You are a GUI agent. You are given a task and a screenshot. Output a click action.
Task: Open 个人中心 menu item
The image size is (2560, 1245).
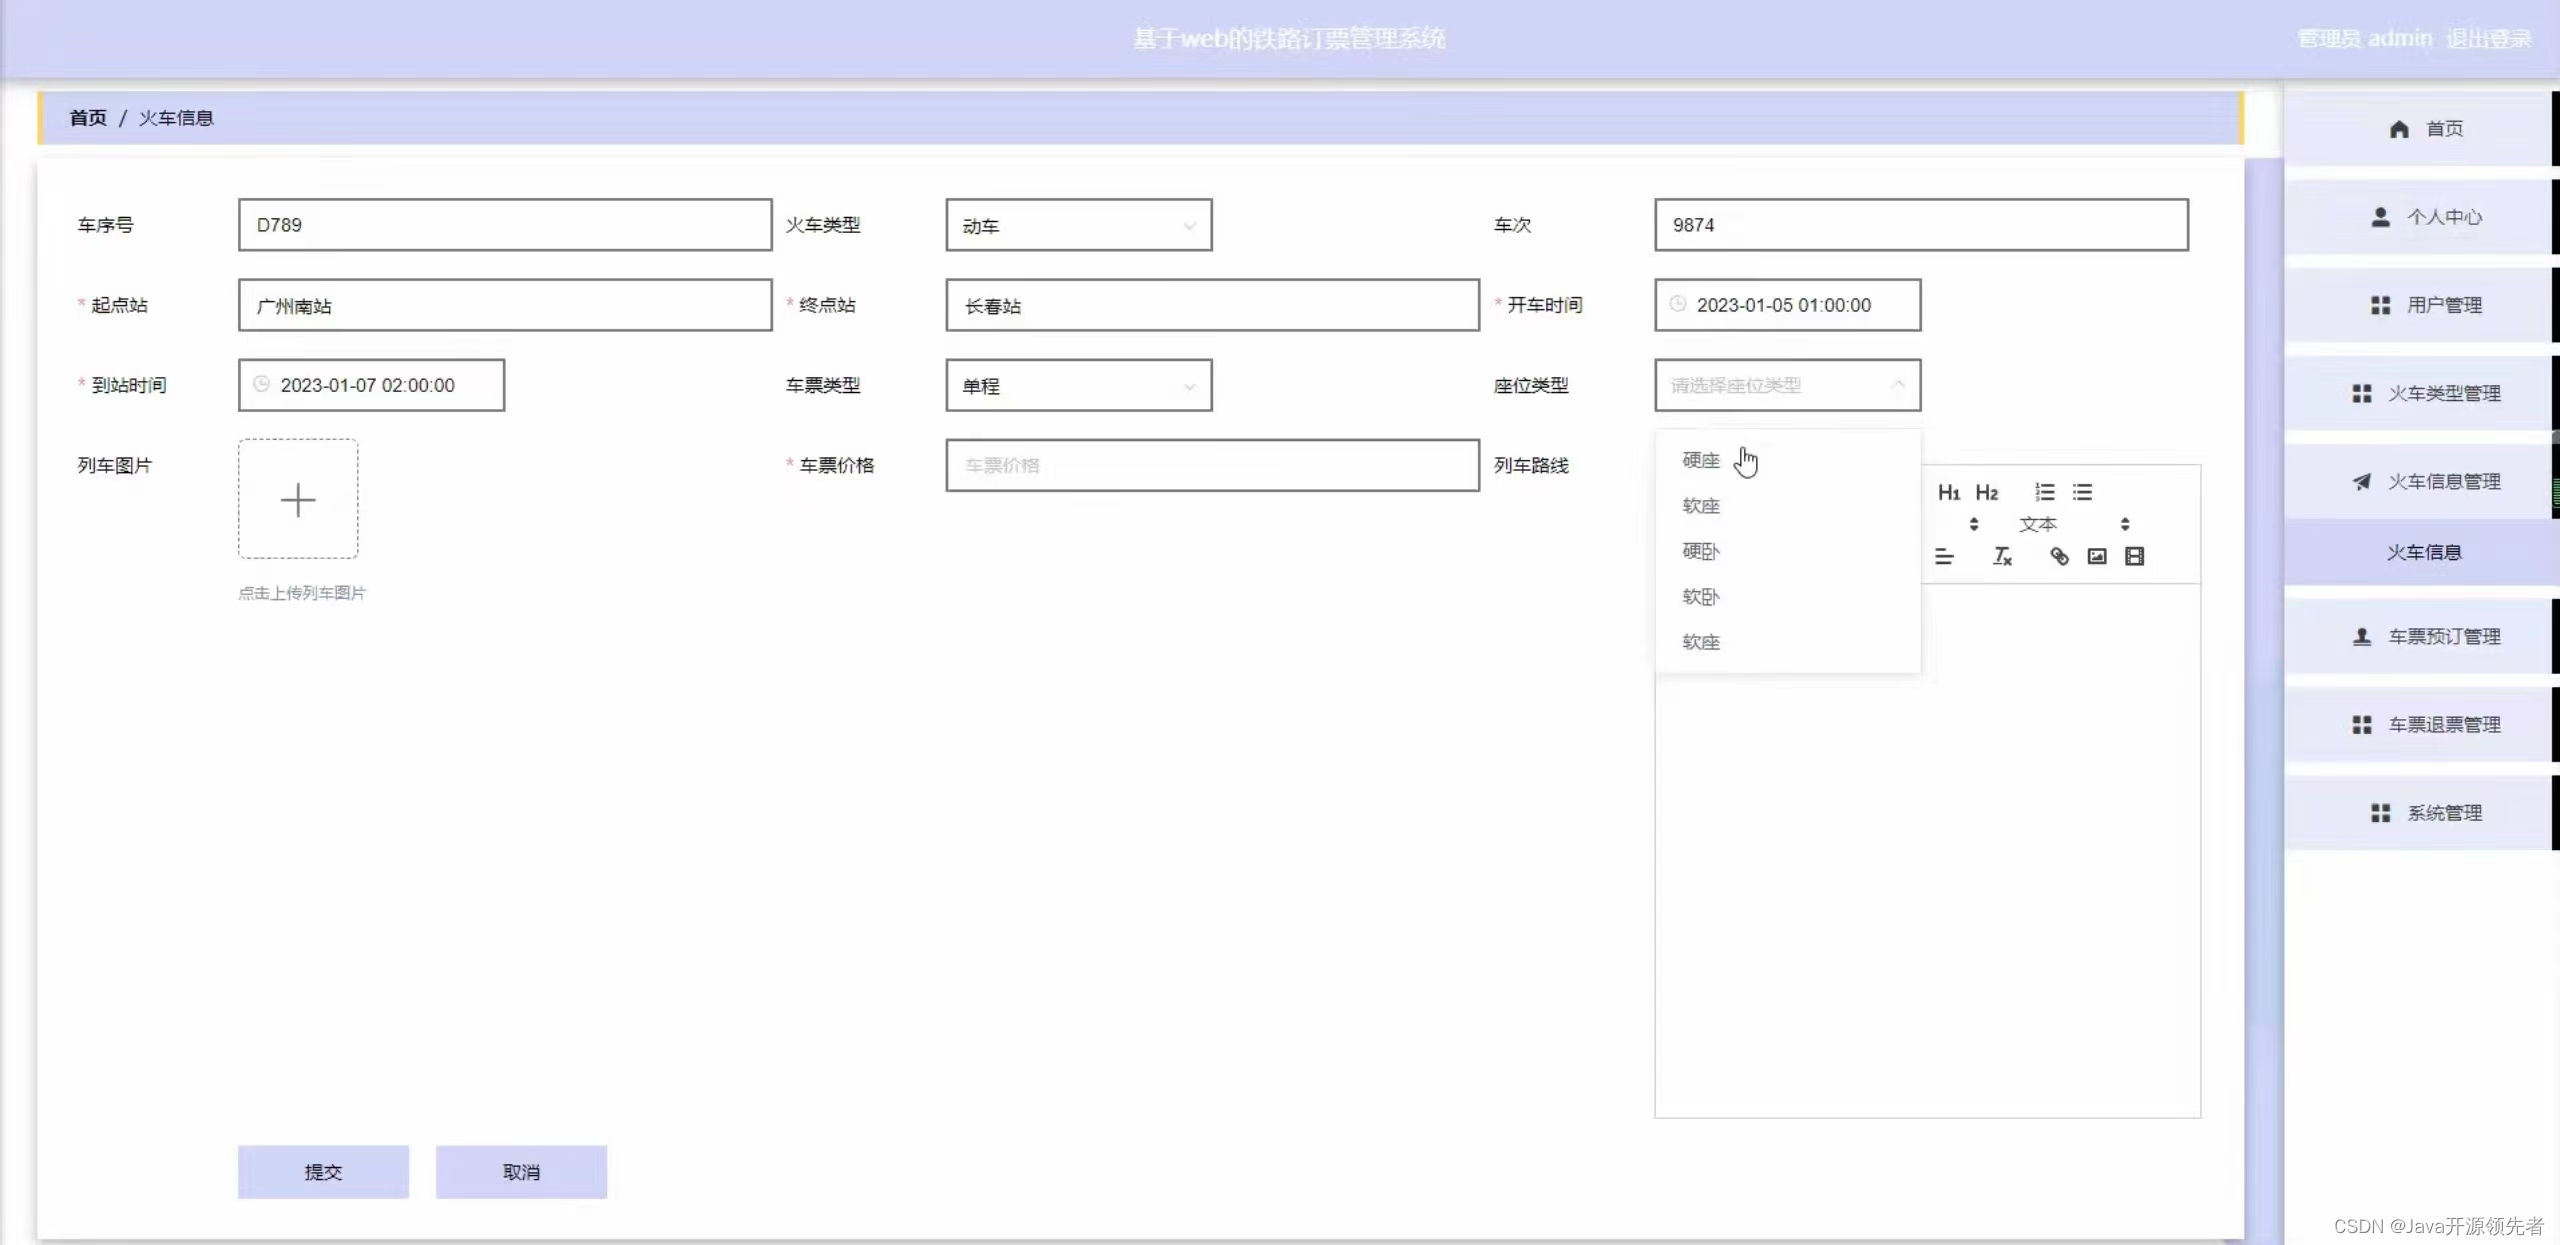coord(2418,217)
